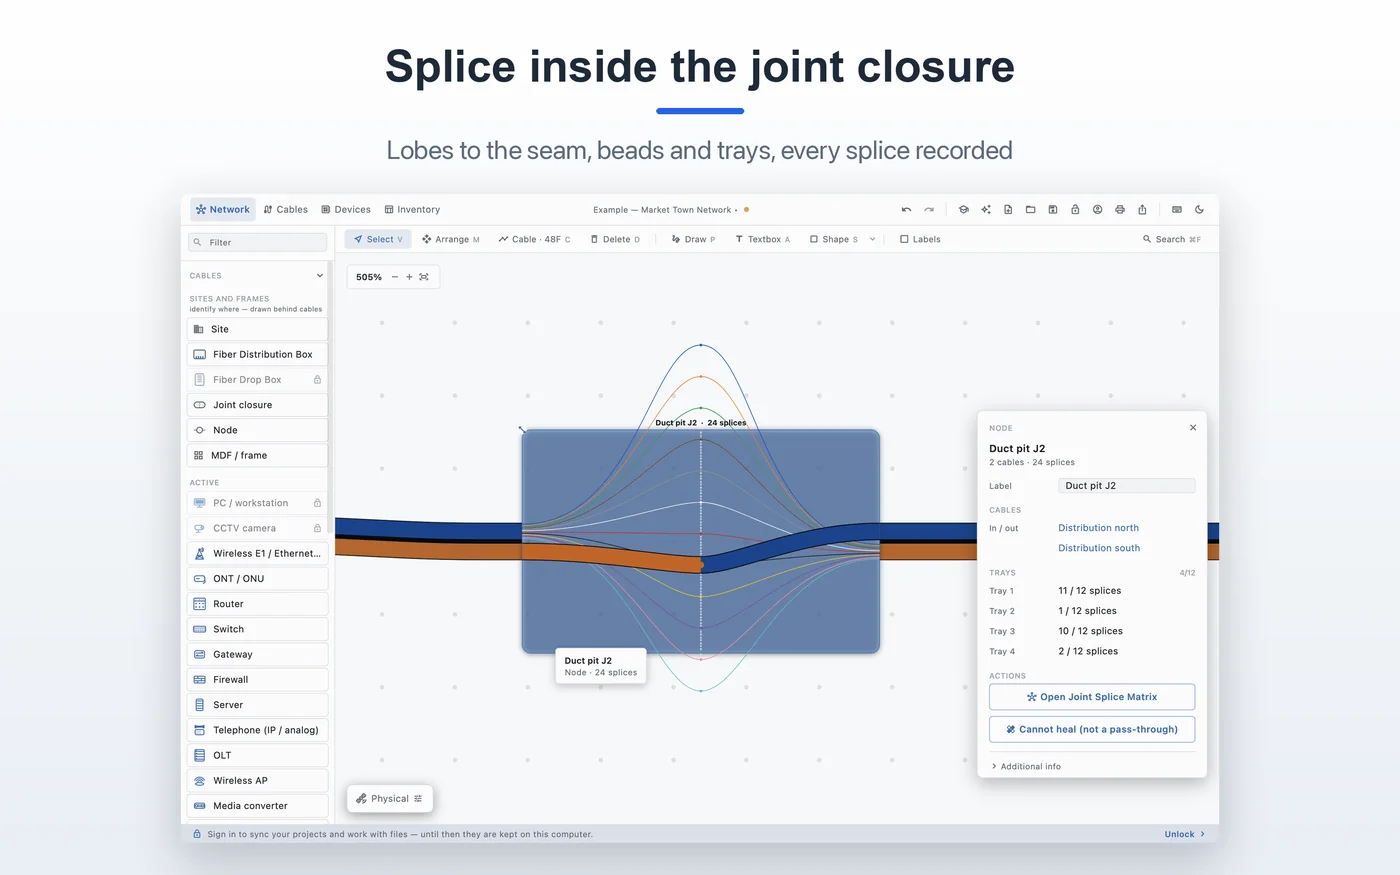Click the Filter input field
The image size is (1400, 875).
point(257,242)
